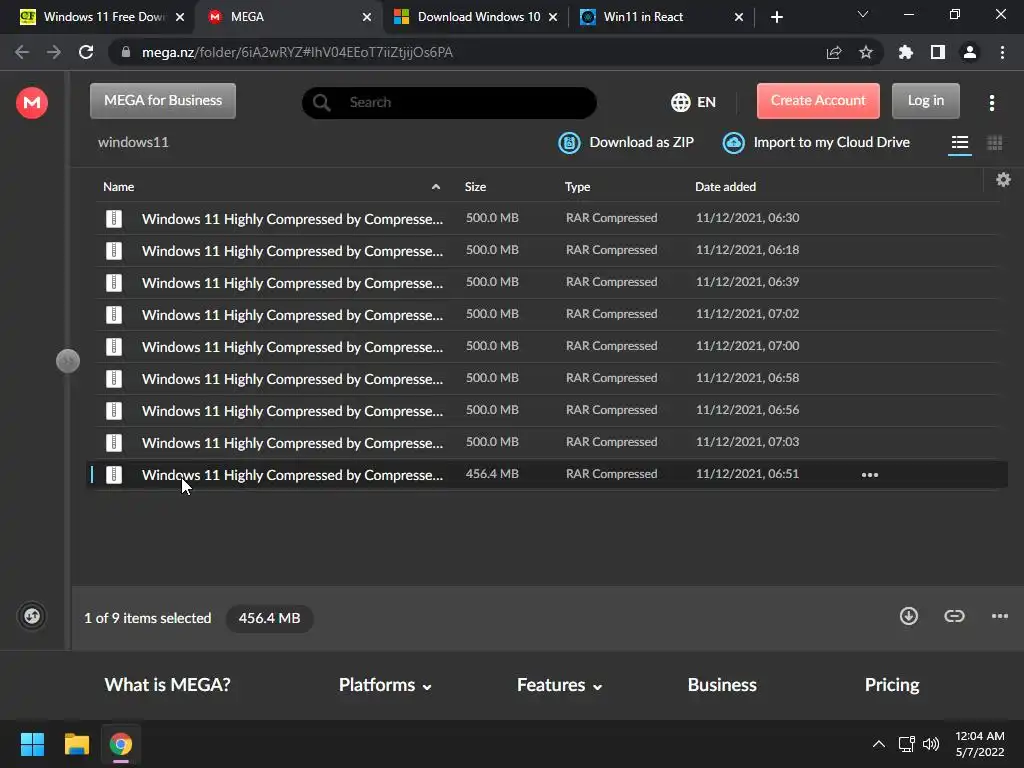
Task: Show hidden system tray icons
Action: click(879, 744)
